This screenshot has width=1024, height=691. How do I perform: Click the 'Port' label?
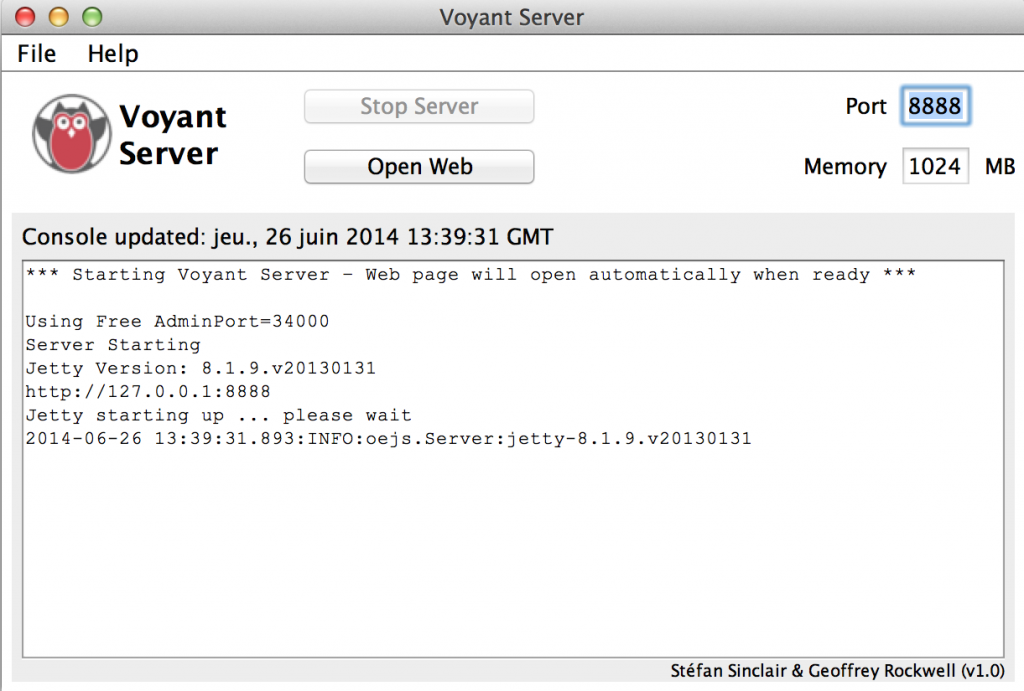point(866,106)
